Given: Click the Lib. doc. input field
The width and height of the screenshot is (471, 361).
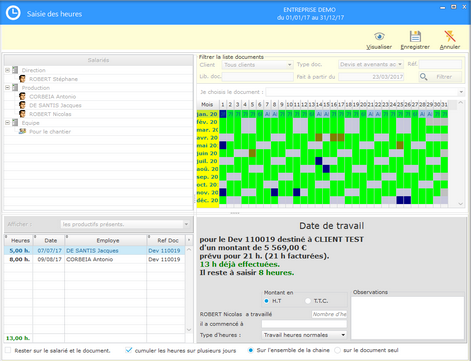Looking at the screenshot, I should (x=258, y=77).
